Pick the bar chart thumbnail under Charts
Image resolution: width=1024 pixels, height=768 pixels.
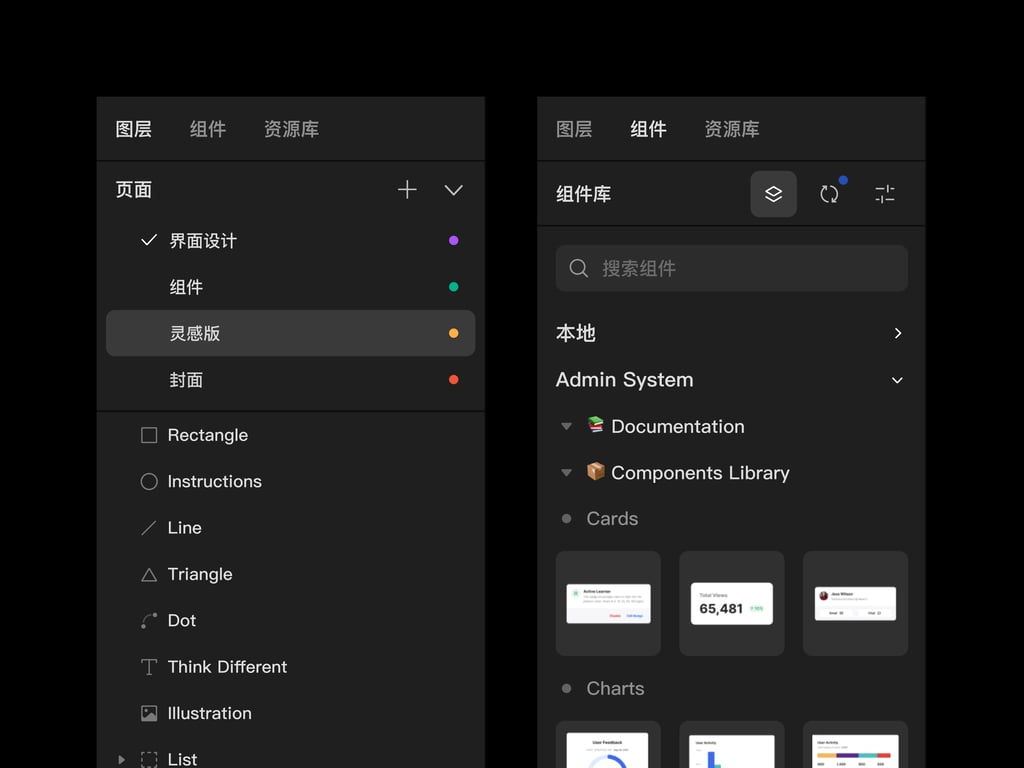(x=731, y=744)
